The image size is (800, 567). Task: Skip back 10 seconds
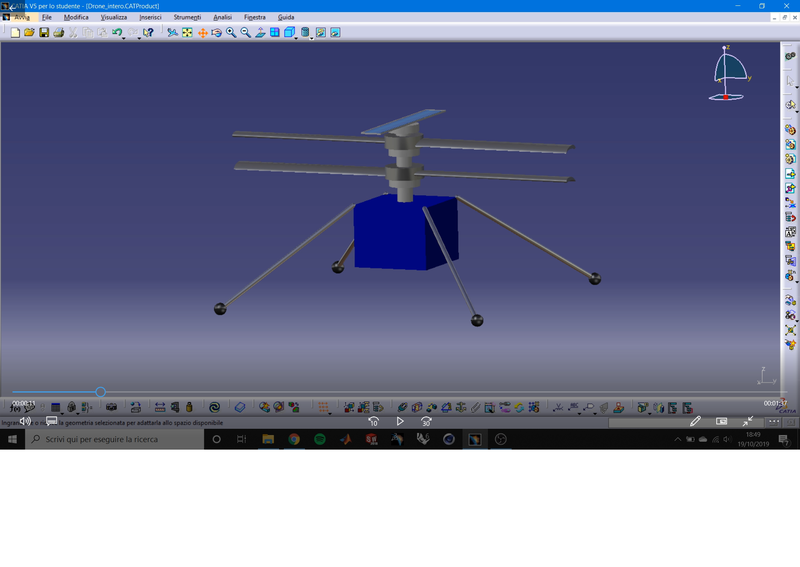(373, 421)
